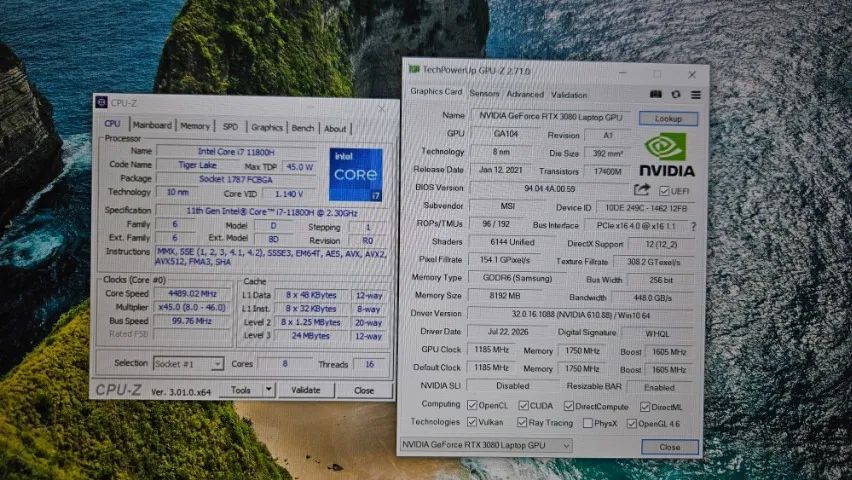
Task: Switch to the Memory tab in CPU-Z
Action: pos(195,126)
